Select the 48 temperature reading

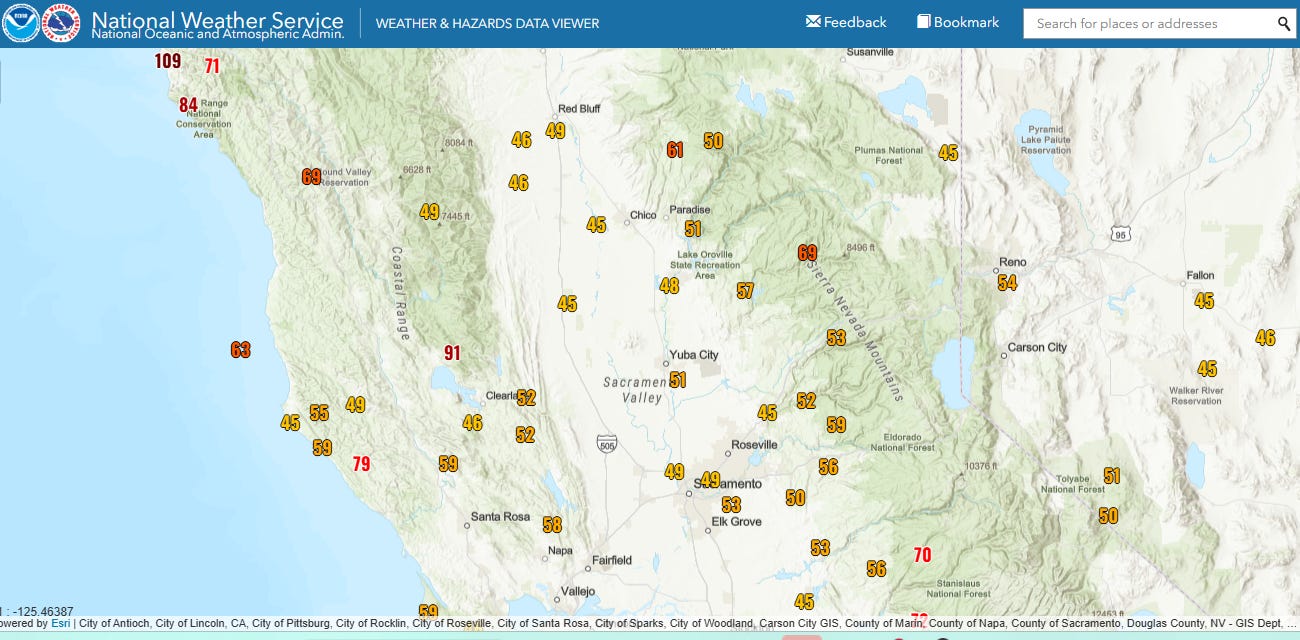669,286
